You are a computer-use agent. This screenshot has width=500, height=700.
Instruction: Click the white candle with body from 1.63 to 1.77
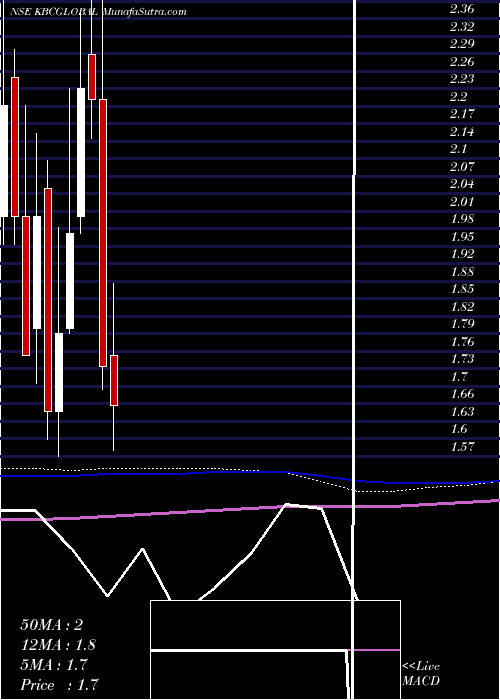tap(59, 372)
